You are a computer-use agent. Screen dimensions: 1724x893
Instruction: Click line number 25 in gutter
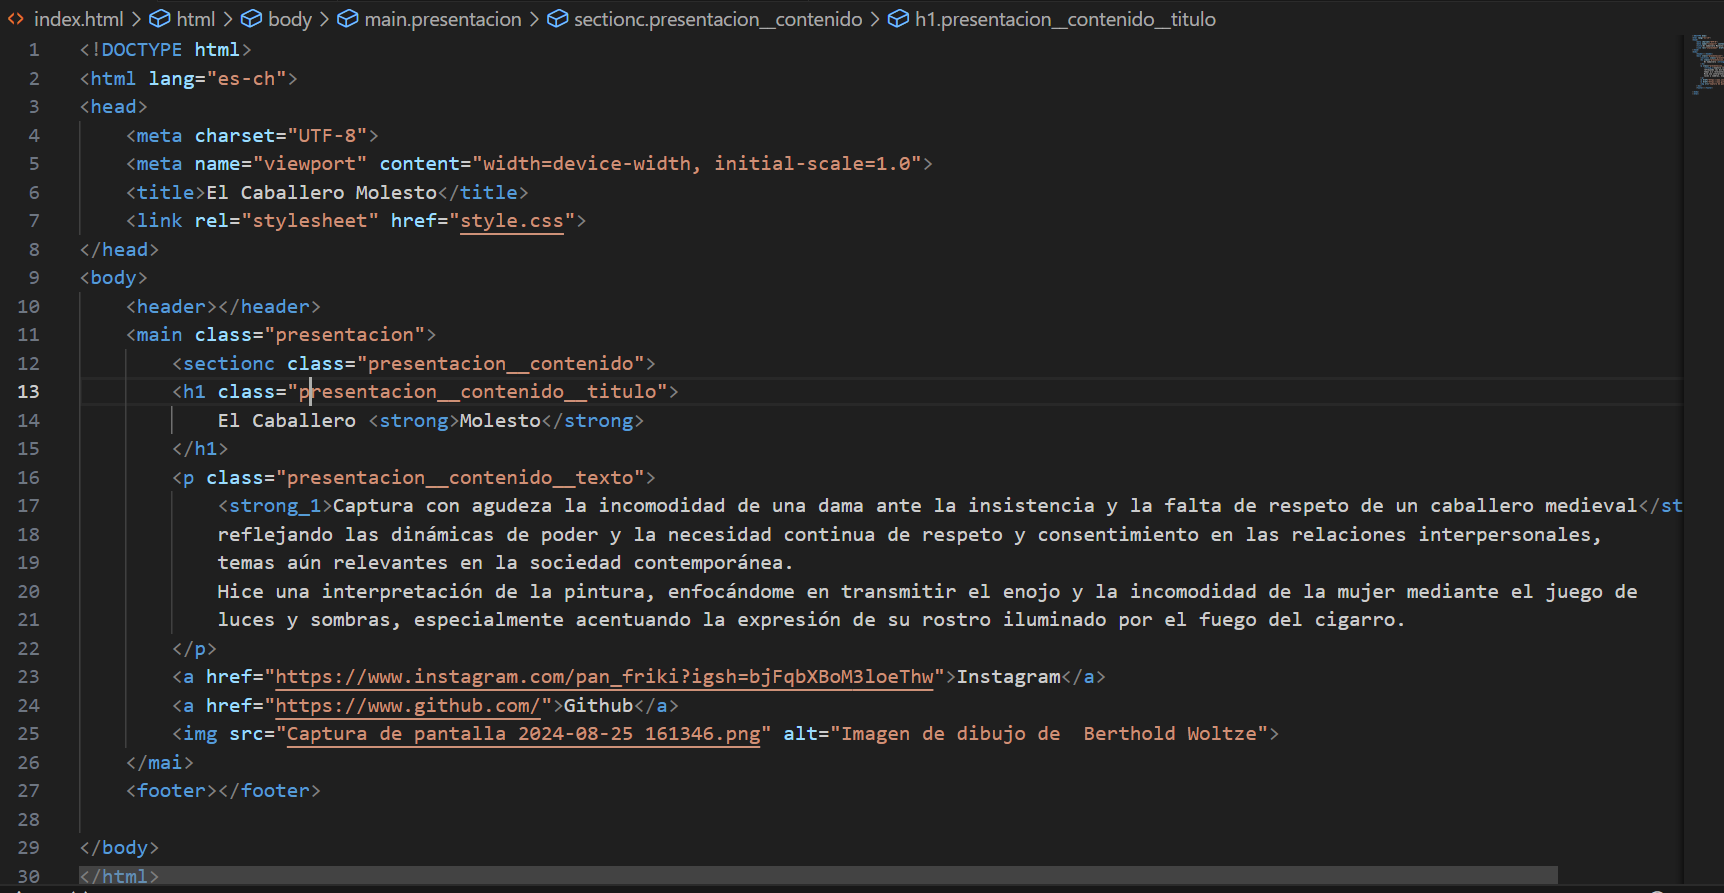tap(28, 734)
